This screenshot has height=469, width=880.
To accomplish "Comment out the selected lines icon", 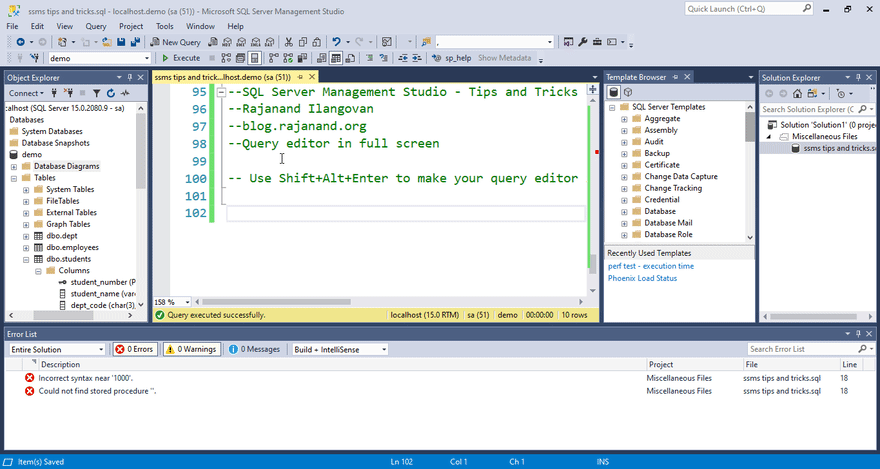I will [369, 58].
